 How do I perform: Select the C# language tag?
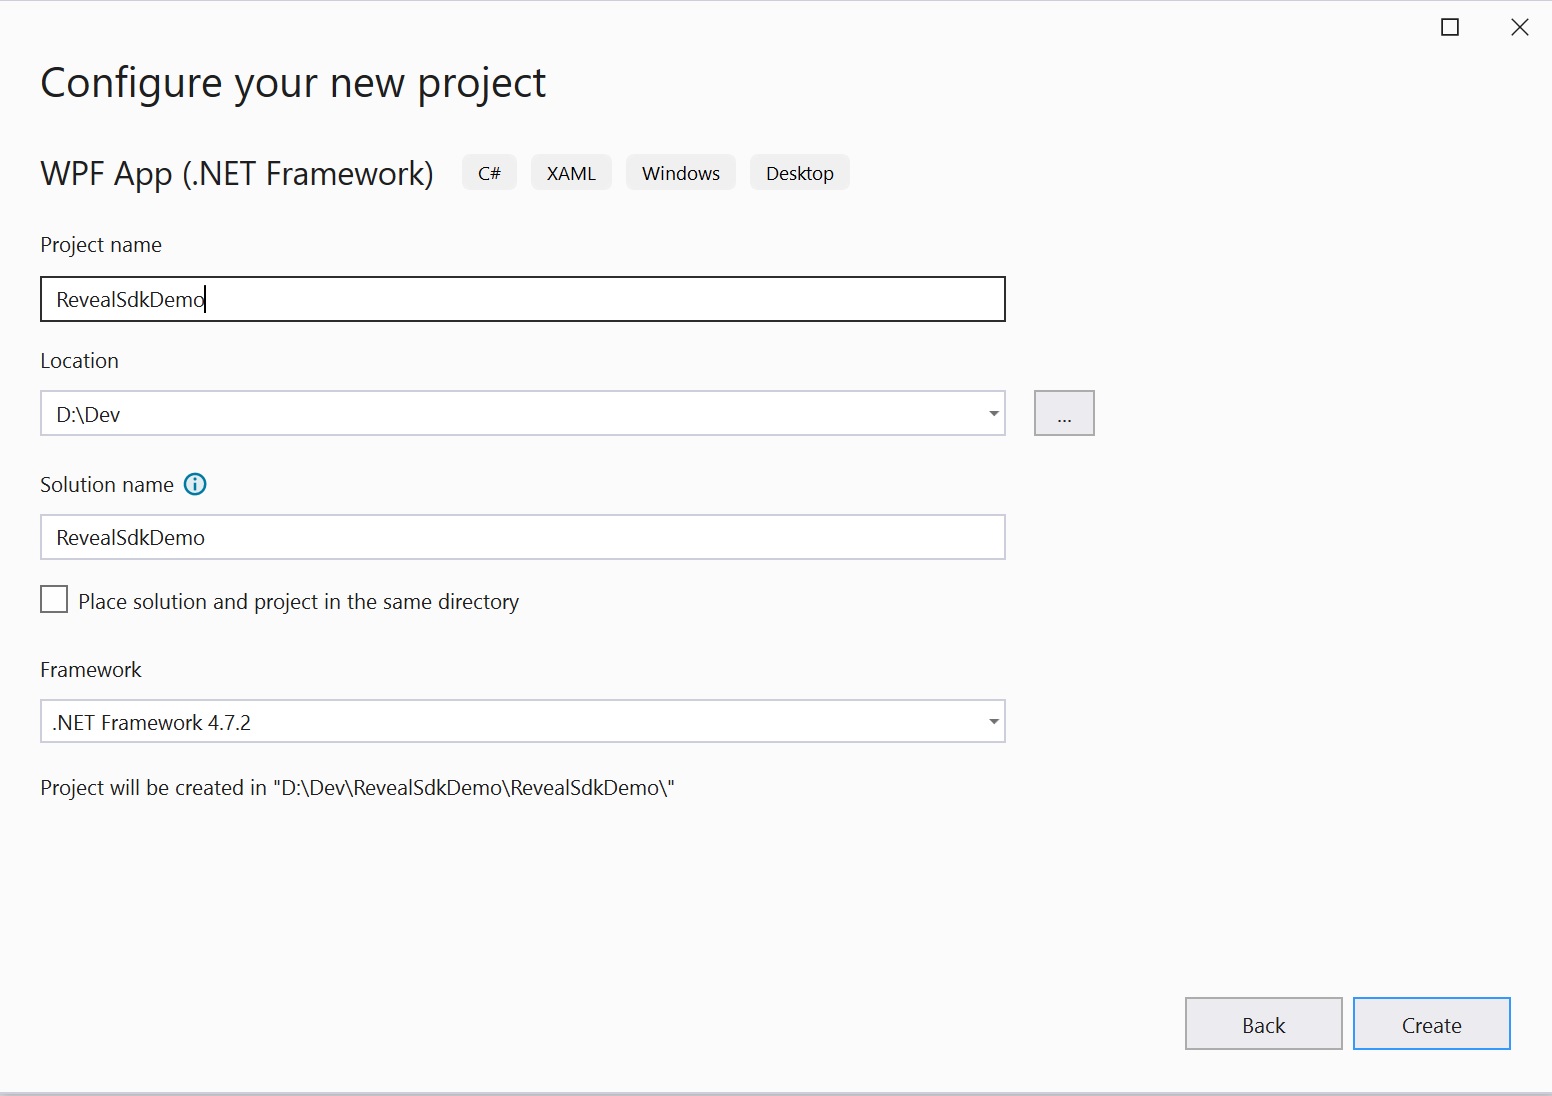(x=489, y=173)
